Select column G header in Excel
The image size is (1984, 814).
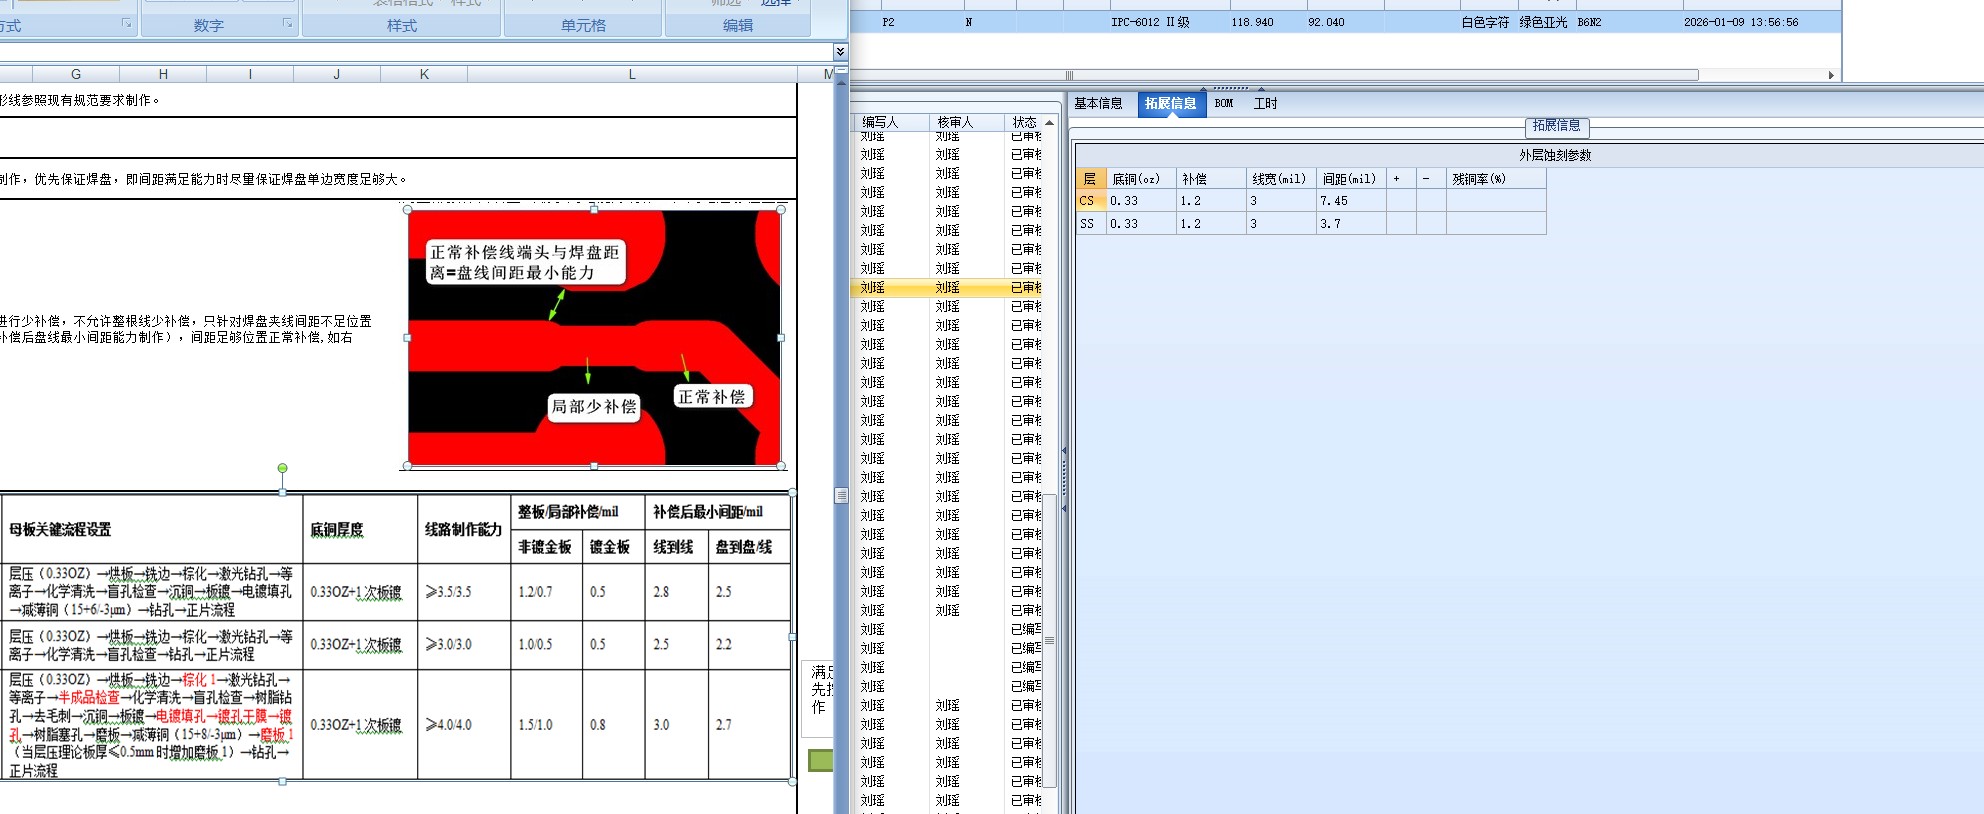tap(76, 74)
